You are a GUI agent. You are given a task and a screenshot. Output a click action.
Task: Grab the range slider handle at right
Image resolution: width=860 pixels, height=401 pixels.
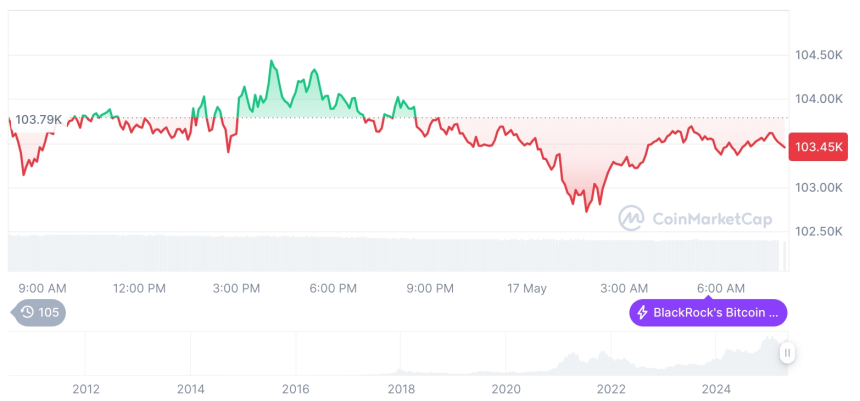pyautogui.click(x=788, y=353)
